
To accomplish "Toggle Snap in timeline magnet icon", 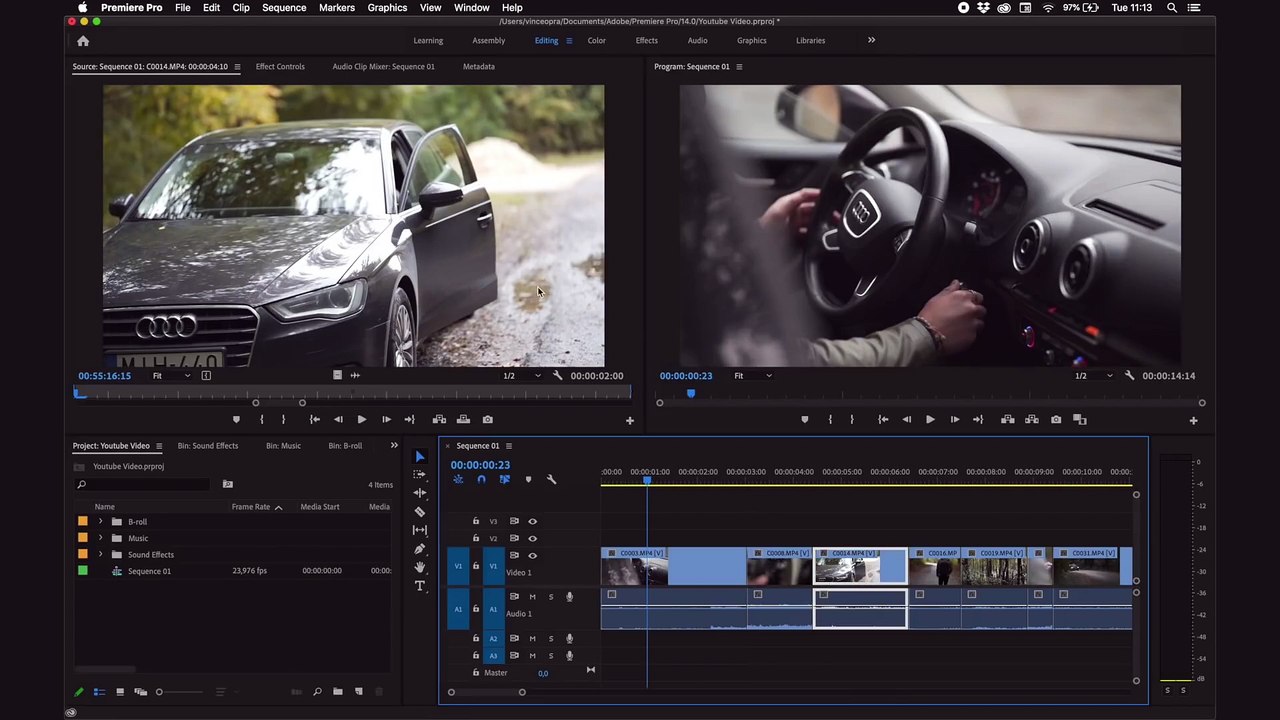I will [x=481, y=479].
